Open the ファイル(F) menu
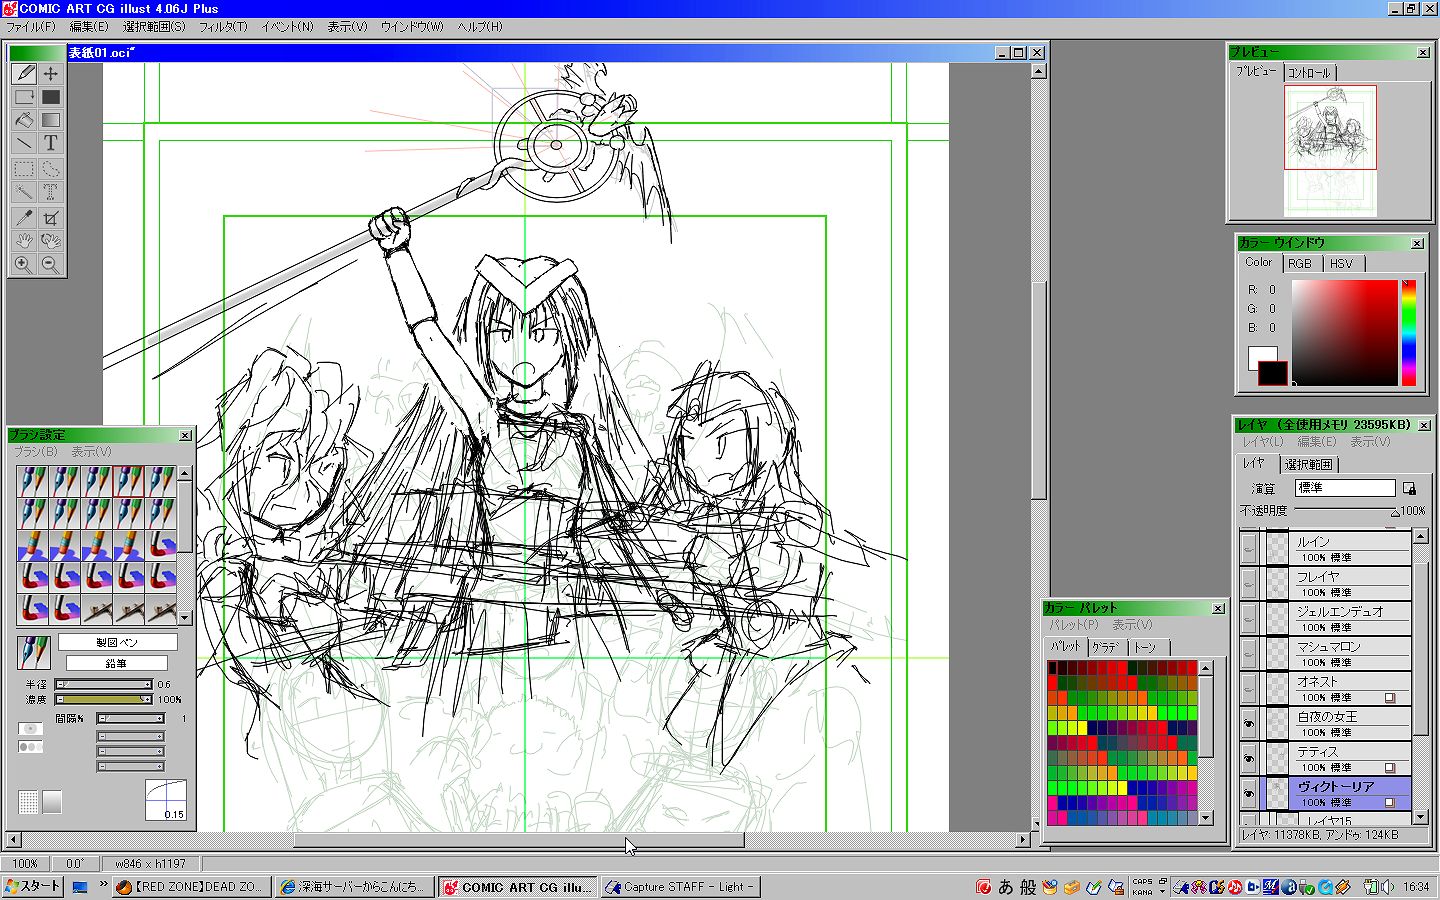The height and width of the screenshot is (900, 1440). tap(31, 27)
